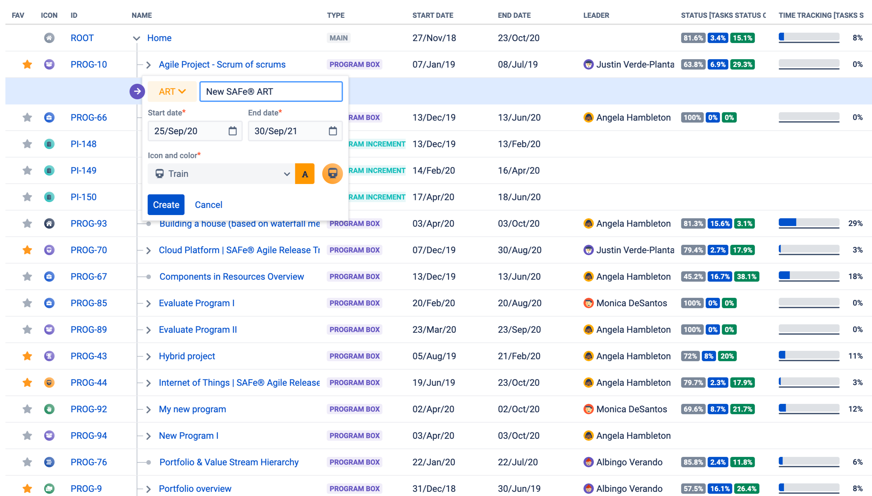Click the Name column header

[142, 16]
